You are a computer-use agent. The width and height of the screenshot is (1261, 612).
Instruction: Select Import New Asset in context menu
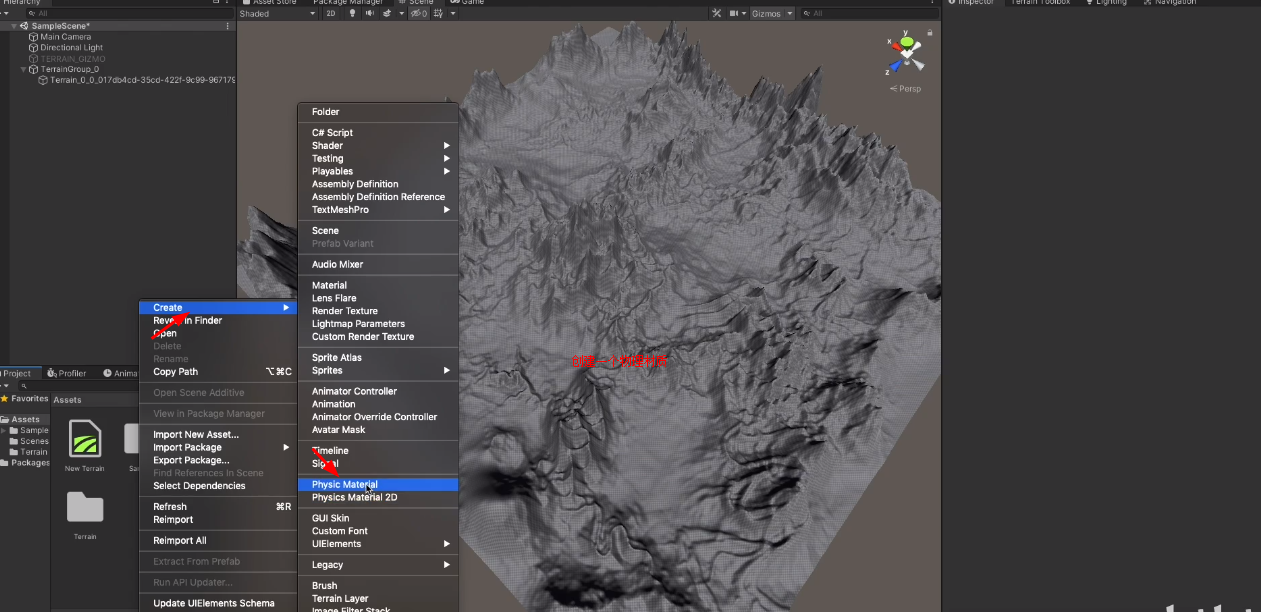click(x=218, y=435)
